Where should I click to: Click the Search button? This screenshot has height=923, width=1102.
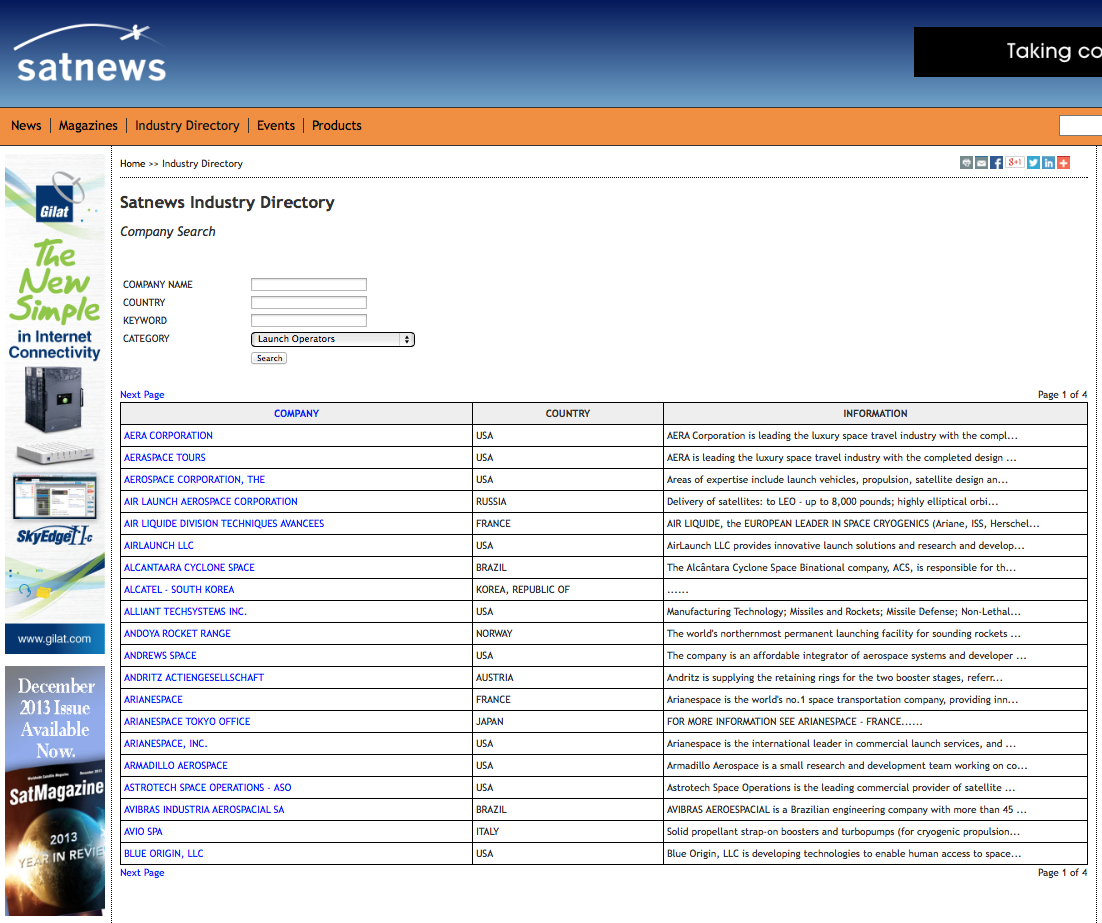269,359
